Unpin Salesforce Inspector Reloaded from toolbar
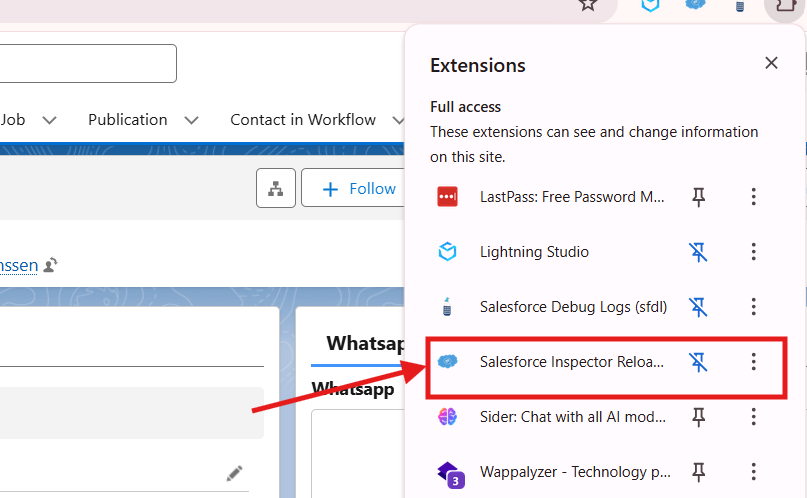 point(698,362)
